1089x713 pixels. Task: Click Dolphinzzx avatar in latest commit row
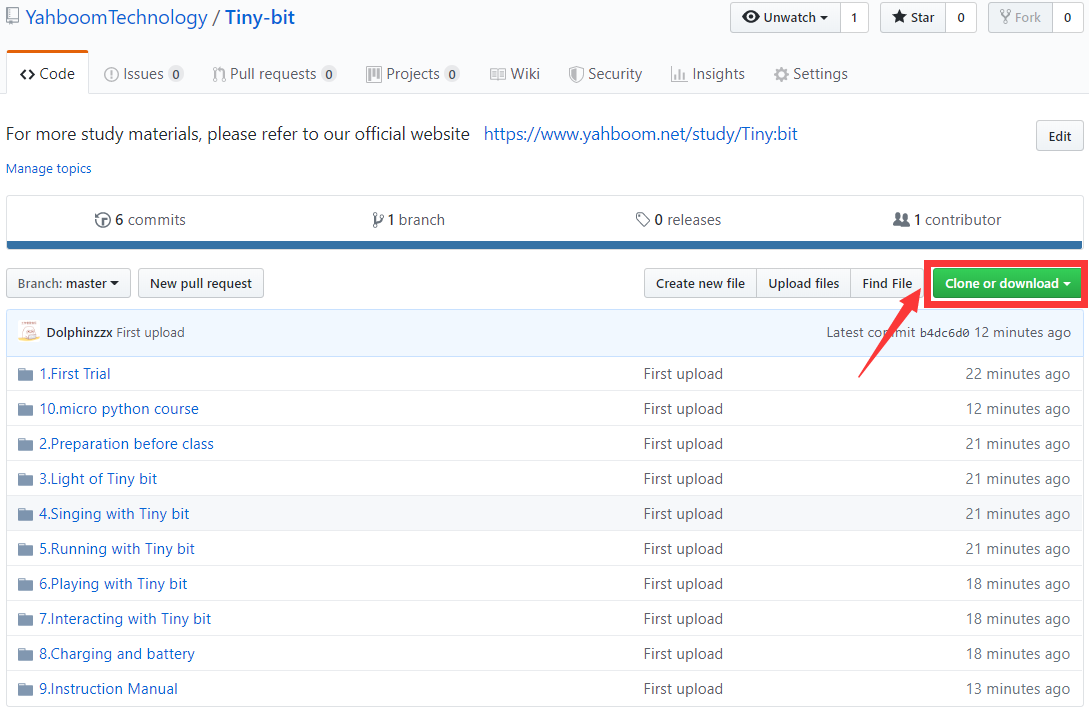click(x=29, y=332)
